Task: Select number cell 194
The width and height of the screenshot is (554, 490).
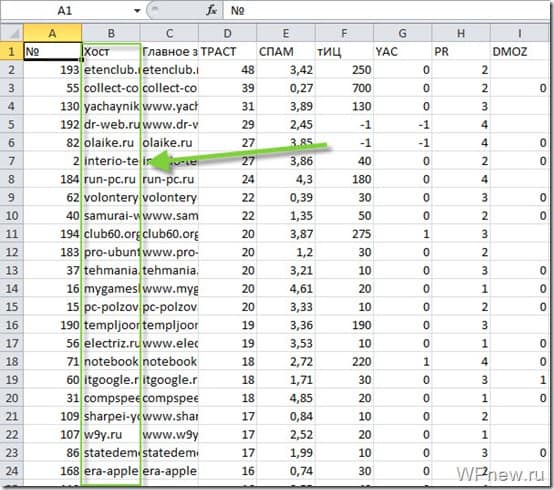Action: pos(53,234)
